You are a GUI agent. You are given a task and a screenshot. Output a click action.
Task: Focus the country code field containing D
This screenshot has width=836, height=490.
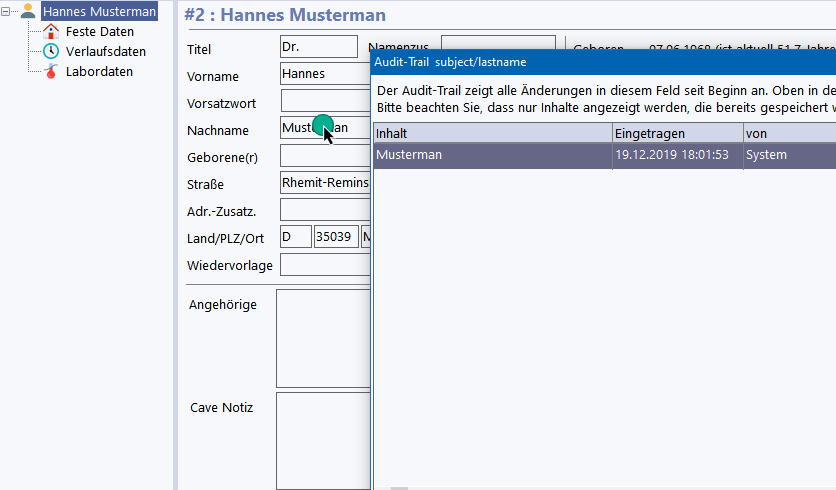click(295, 237)
